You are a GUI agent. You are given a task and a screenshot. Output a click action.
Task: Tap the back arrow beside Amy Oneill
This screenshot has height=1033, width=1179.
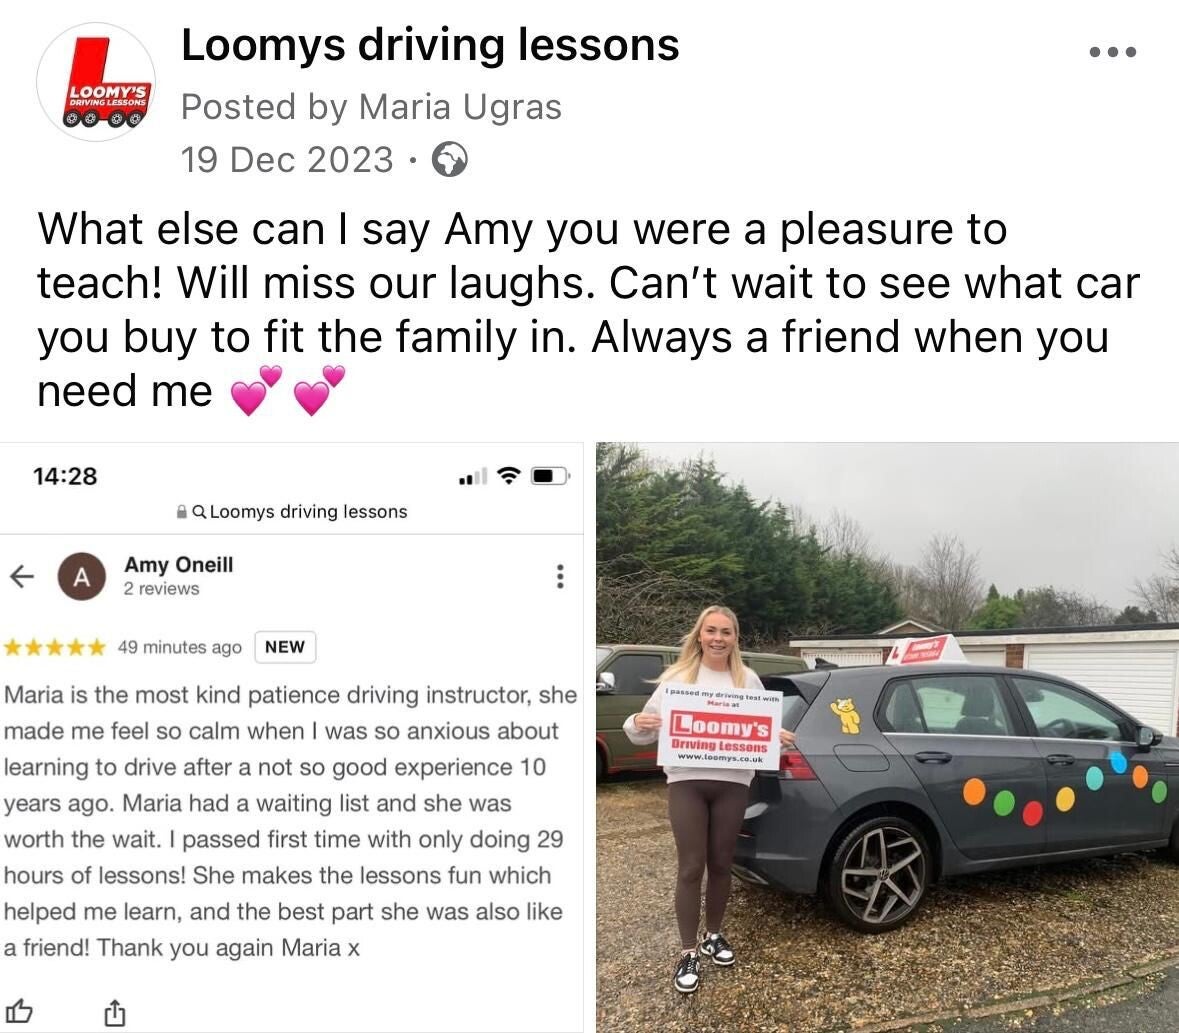22,576
